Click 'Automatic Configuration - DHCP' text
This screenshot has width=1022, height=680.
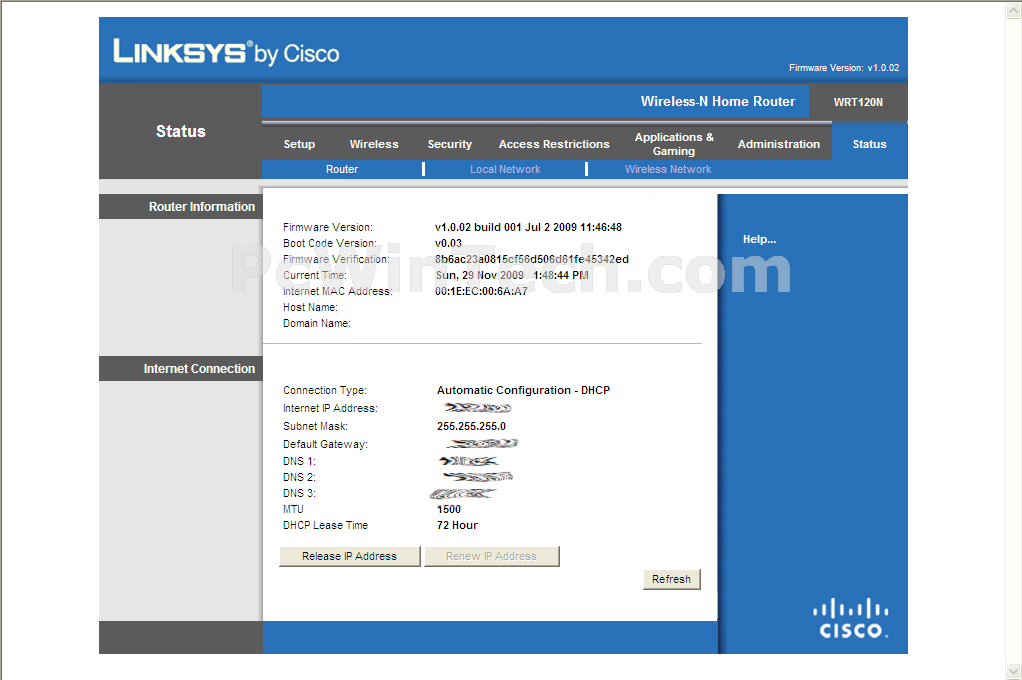[x=523, y=390]
